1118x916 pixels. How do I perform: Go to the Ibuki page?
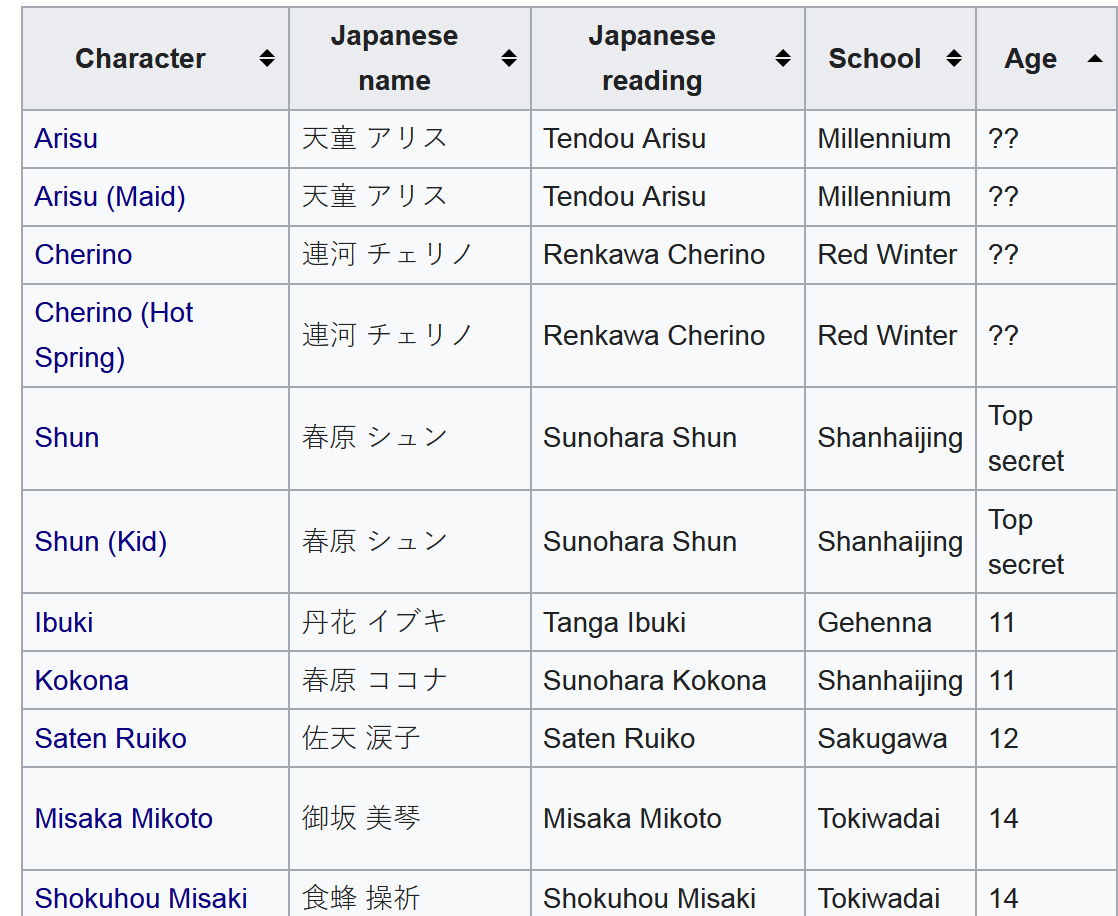64,623
